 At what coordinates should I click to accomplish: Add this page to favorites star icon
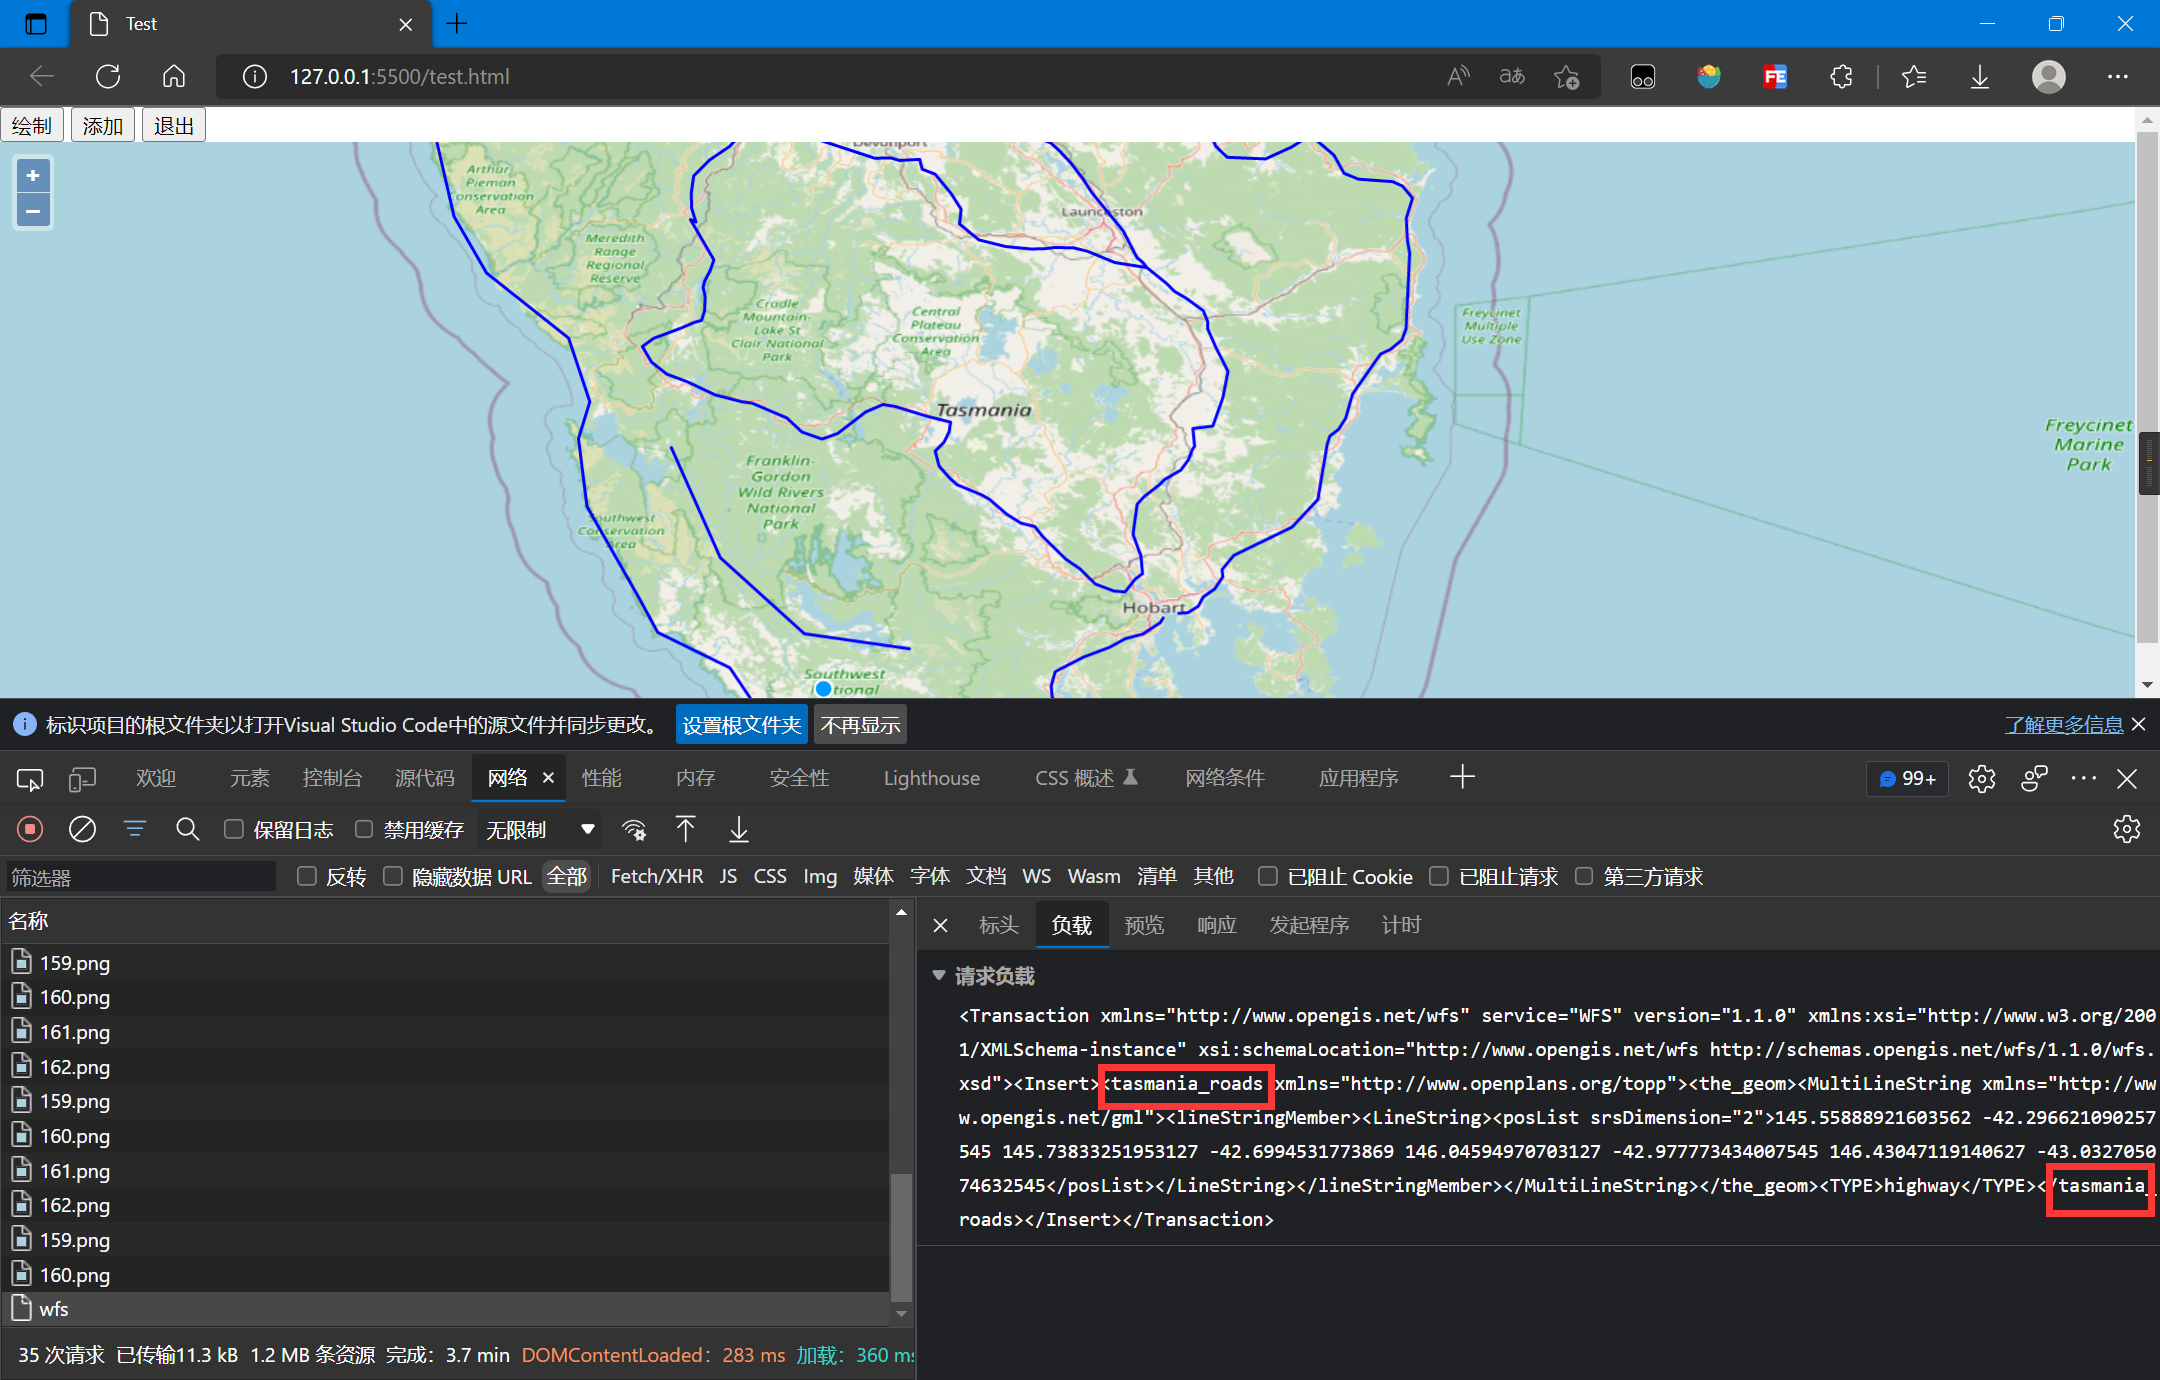coord(1567,77)
